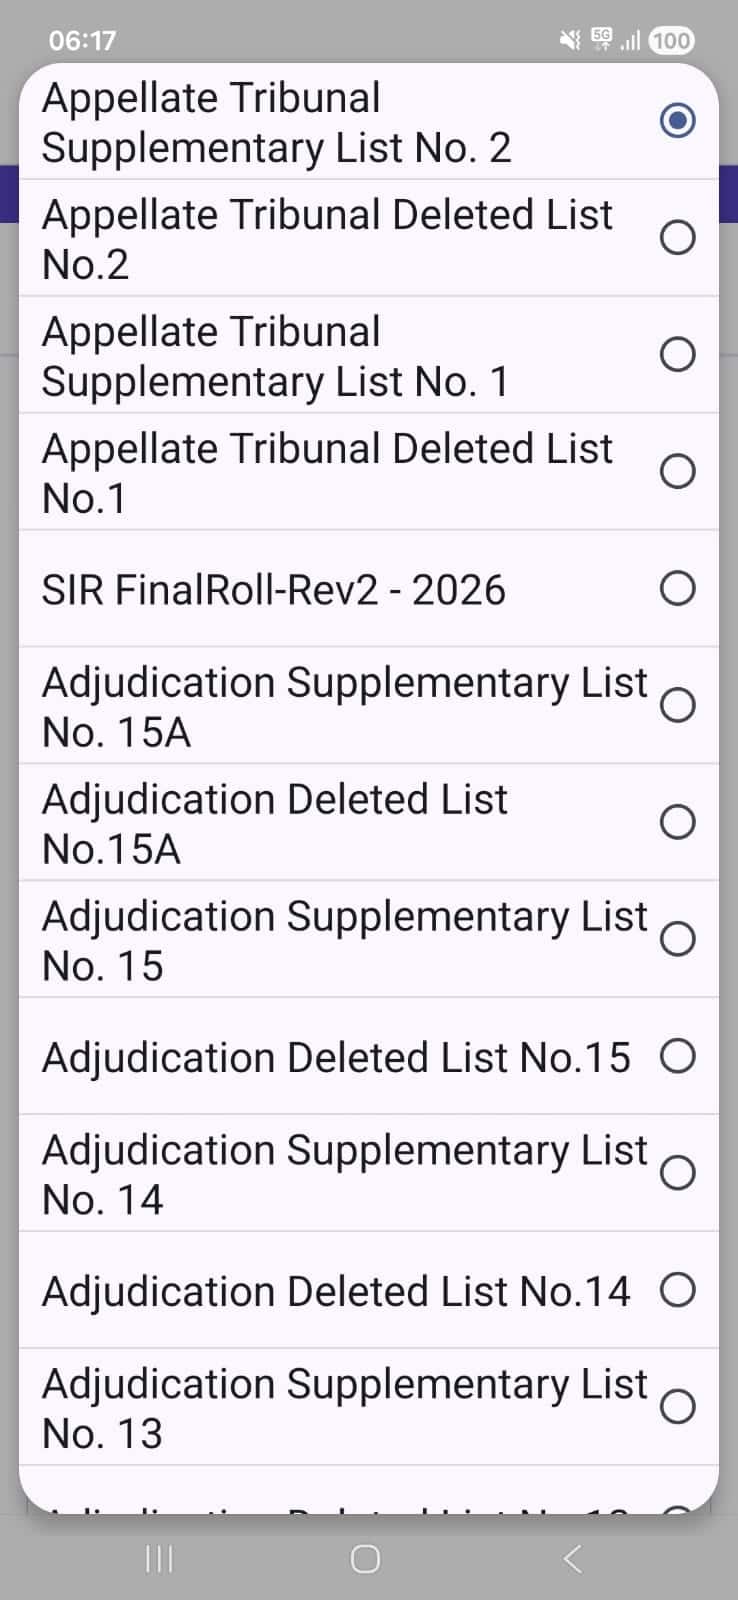Choose Adjudication Supplementary List No. 15A radio
This screenshot has width=738, height=1600.
(677, 705)
